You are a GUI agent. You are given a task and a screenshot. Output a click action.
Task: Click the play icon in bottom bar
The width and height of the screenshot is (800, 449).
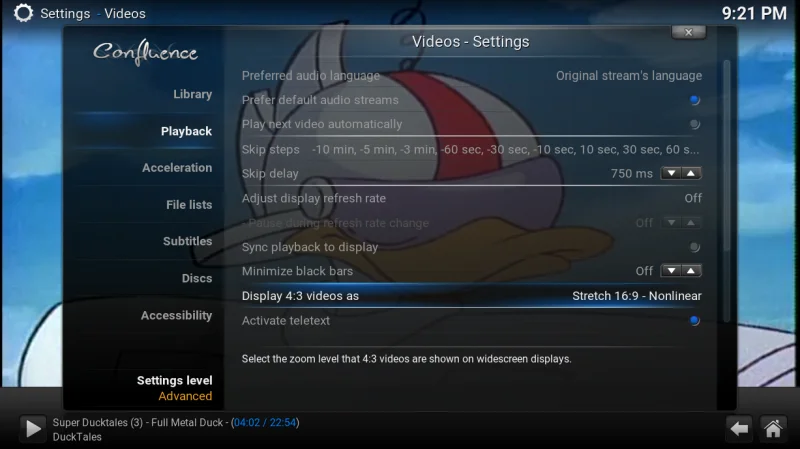(33, 428)
